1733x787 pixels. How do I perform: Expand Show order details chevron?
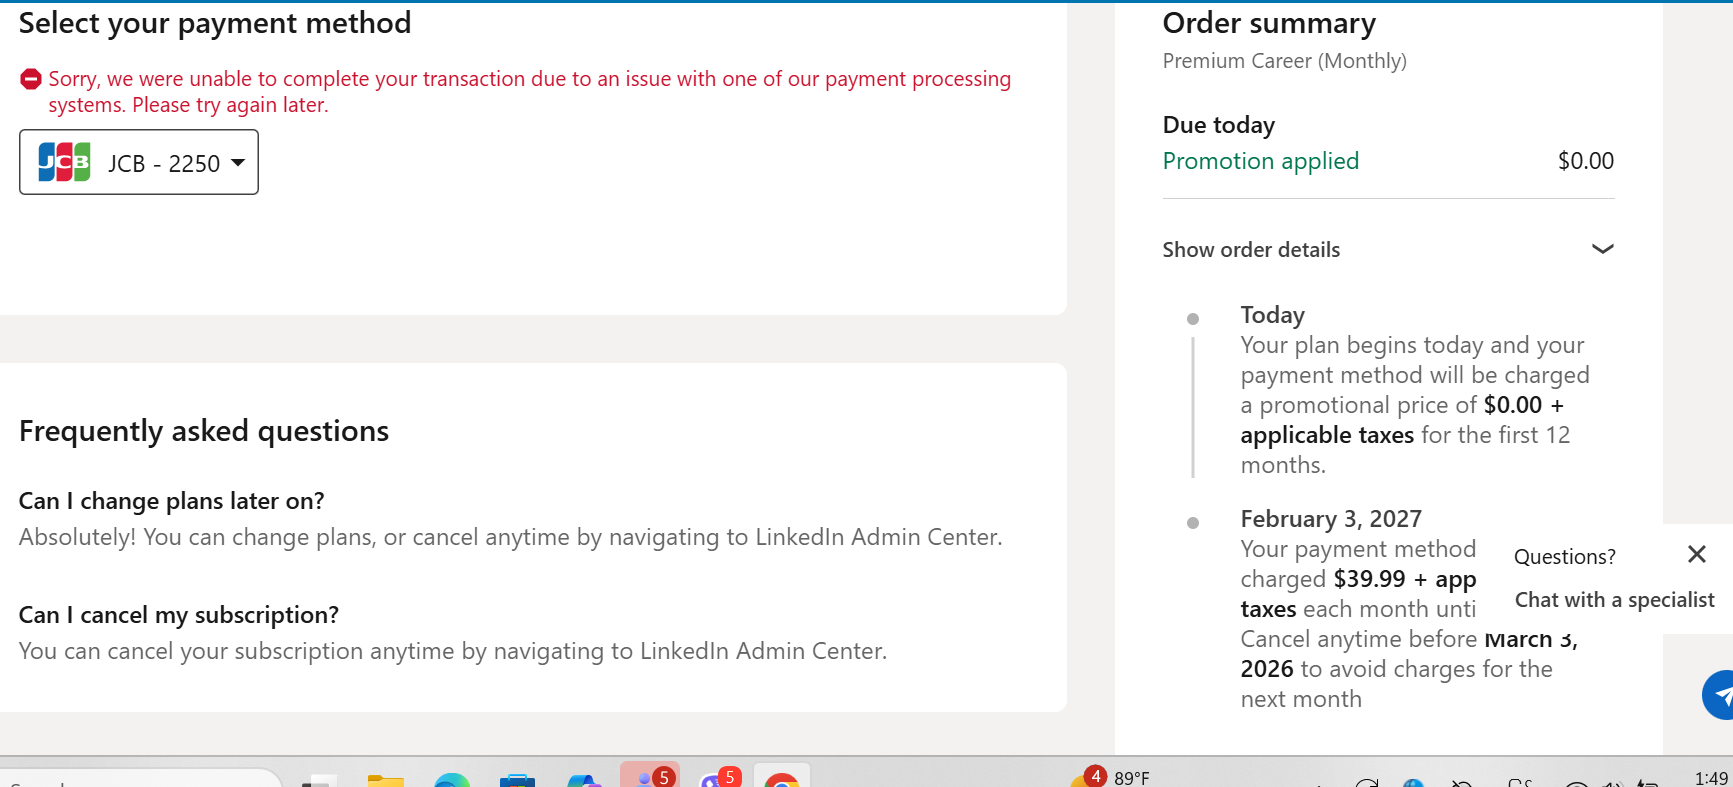pos(1602,249)
